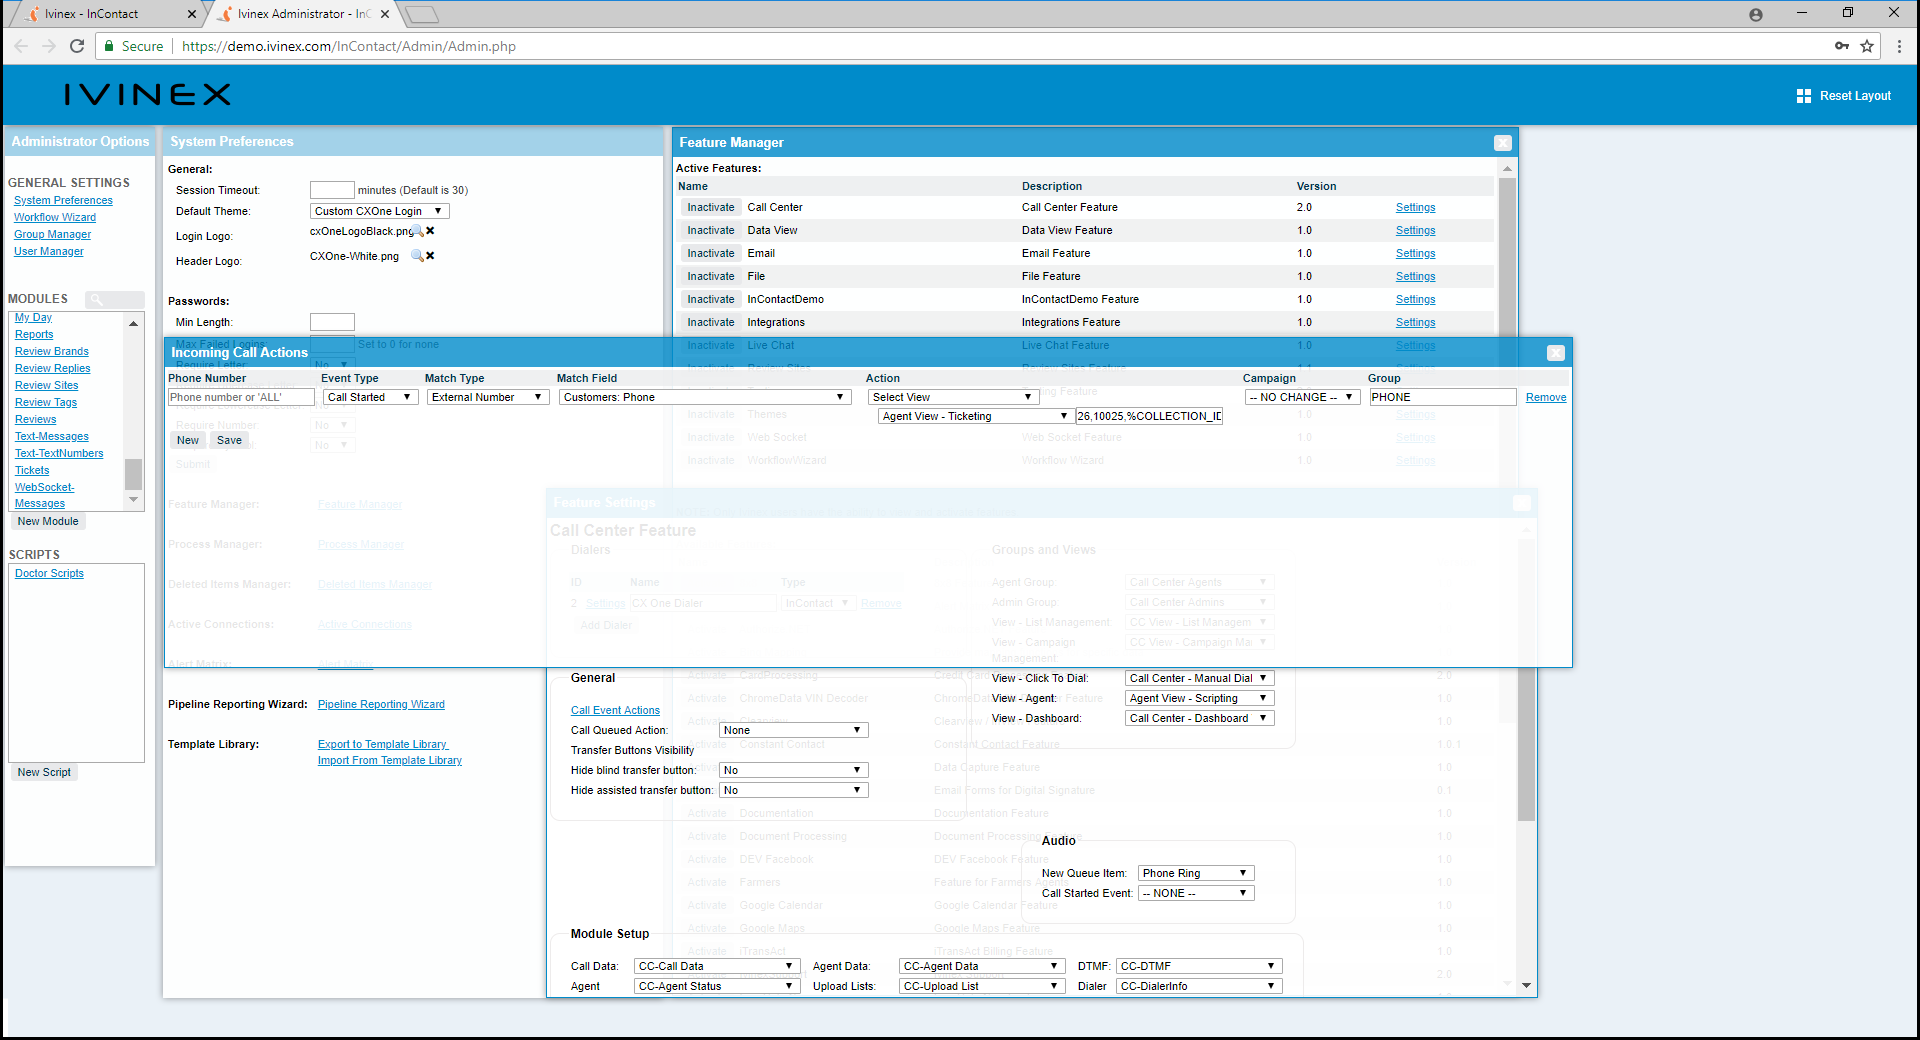The width and height of the screenshot is (1920, 1040).
Task: Open System Preferences in General Settings
Action: coord(63,201)
